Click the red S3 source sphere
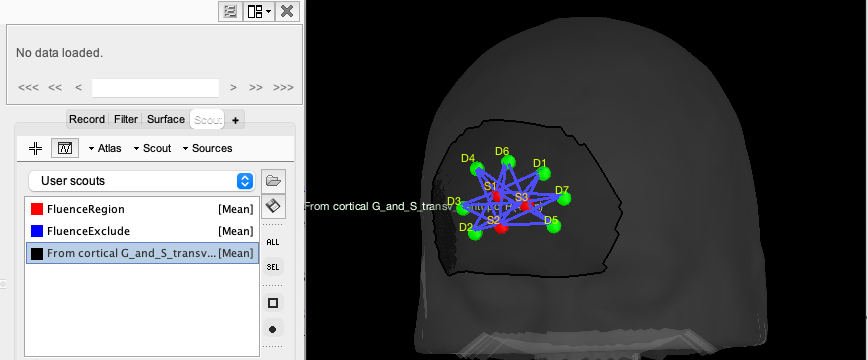 point(525,206)
